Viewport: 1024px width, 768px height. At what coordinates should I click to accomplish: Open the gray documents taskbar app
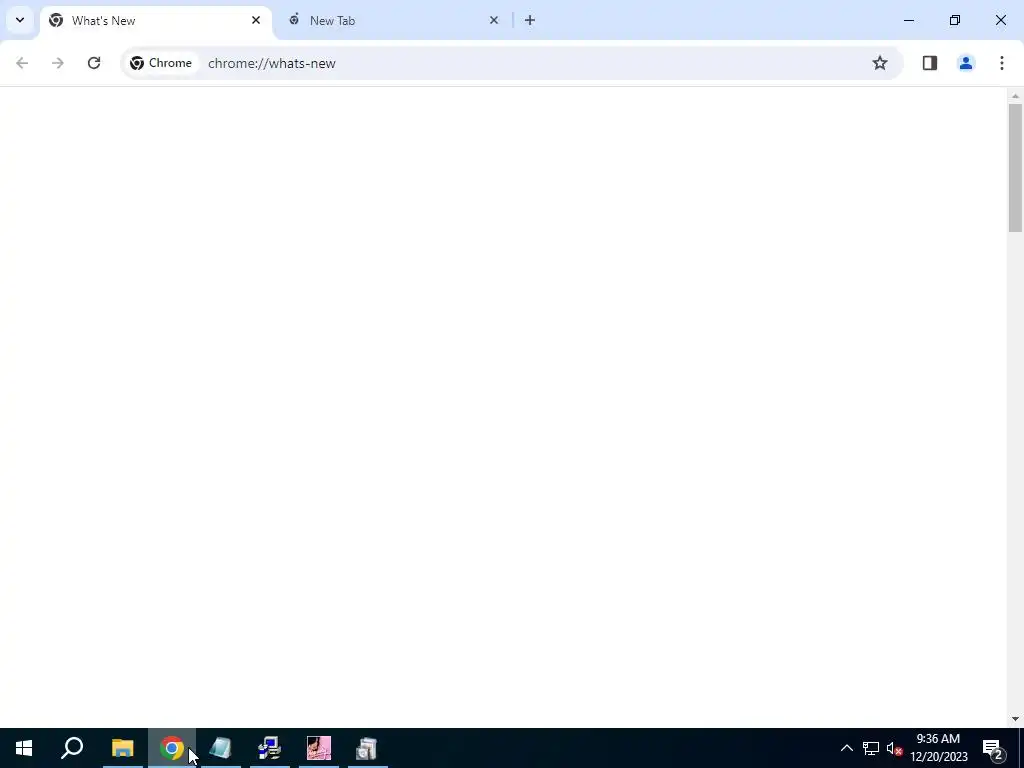[367, 748]
